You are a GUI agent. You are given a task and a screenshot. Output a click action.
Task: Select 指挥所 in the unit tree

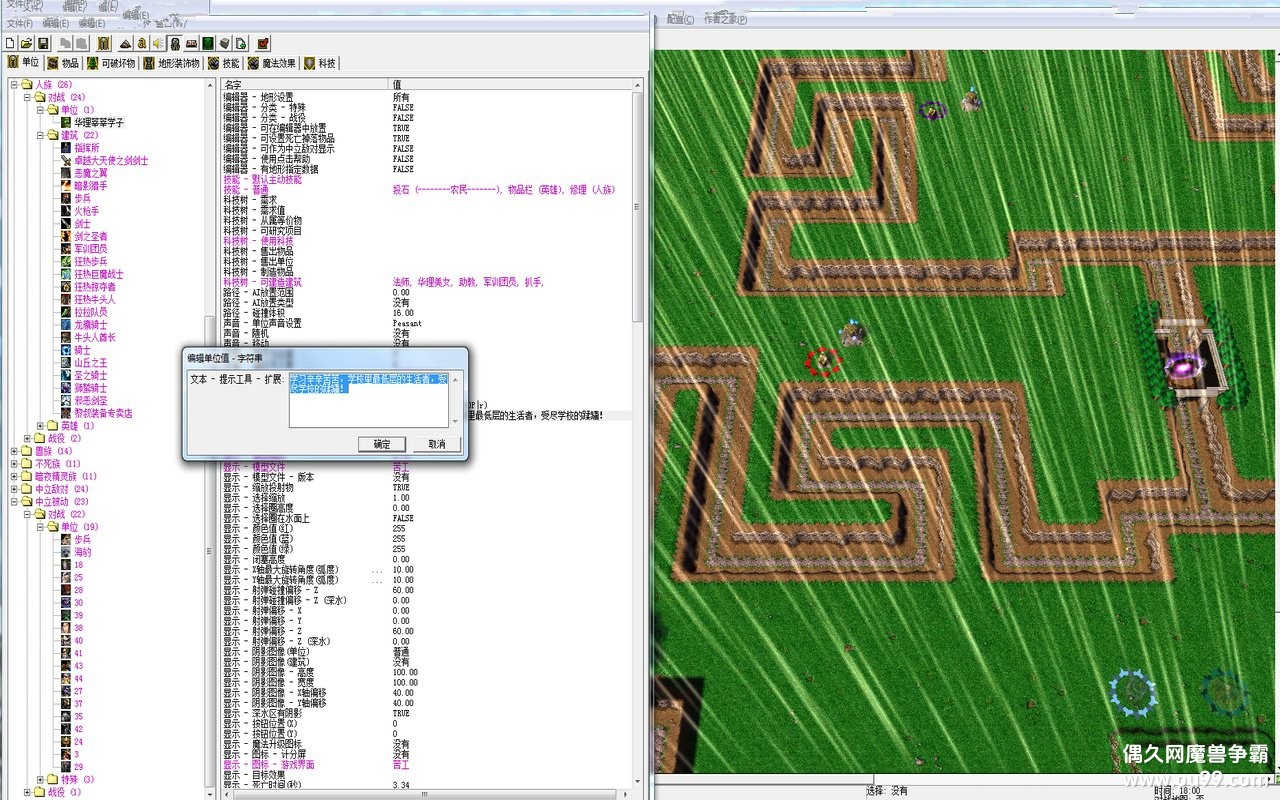point(87,147)
